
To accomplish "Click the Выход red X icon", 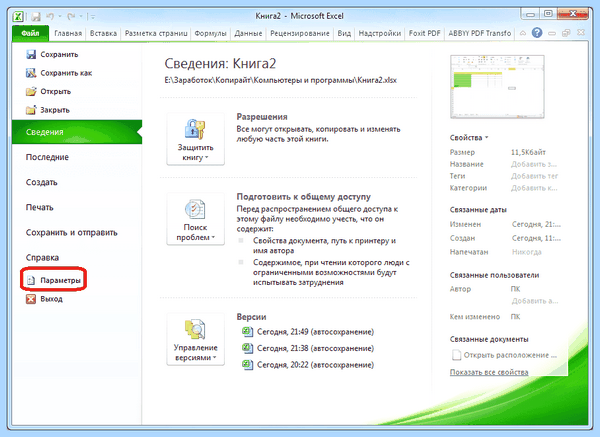I will coord(31,299).
